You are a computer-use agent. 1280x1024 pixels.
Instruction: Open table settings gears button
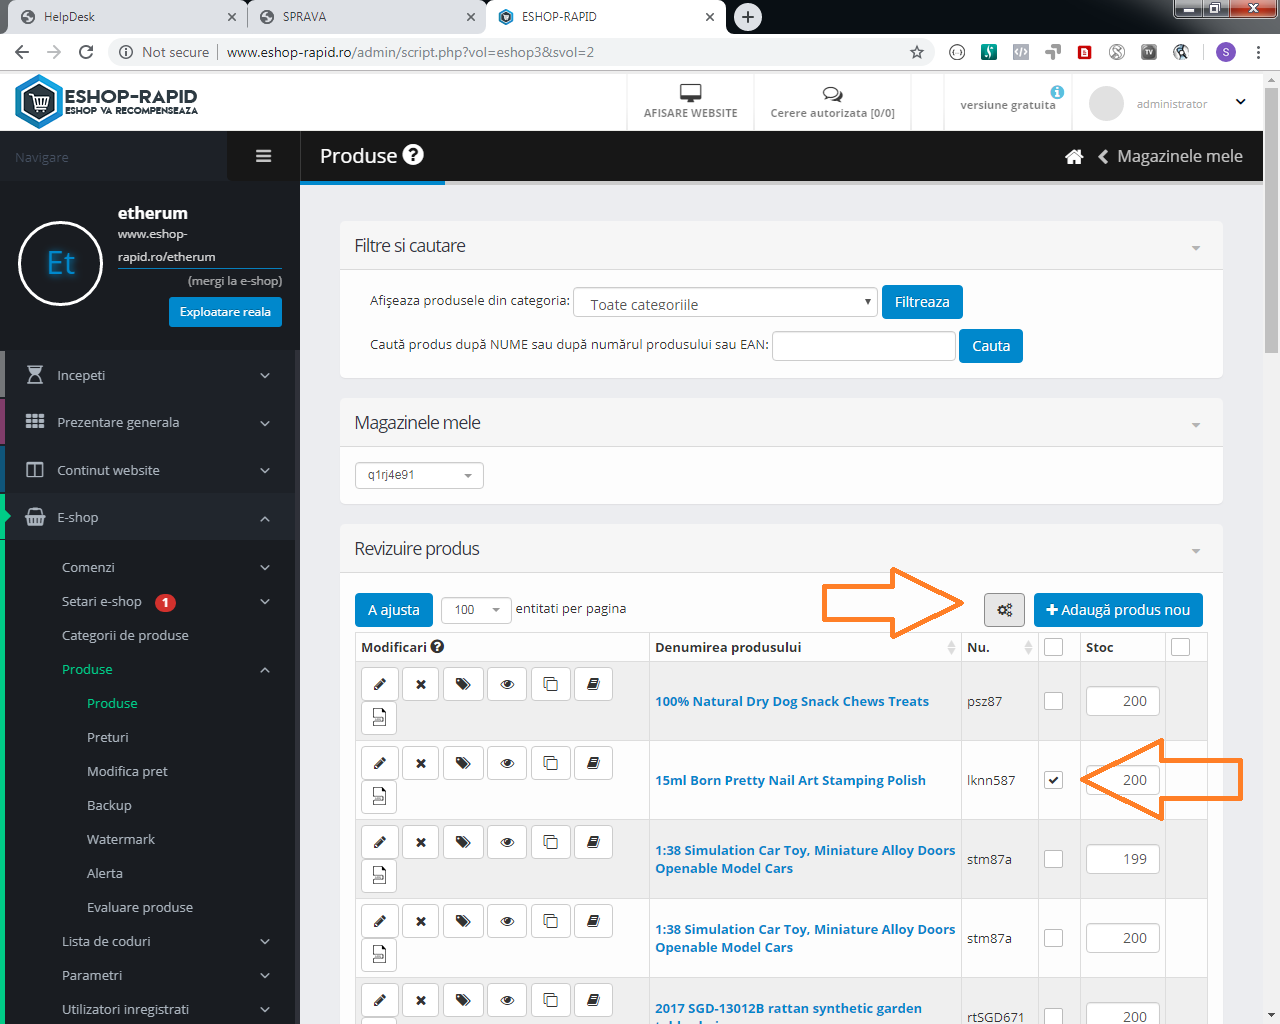click(1004, 609)
